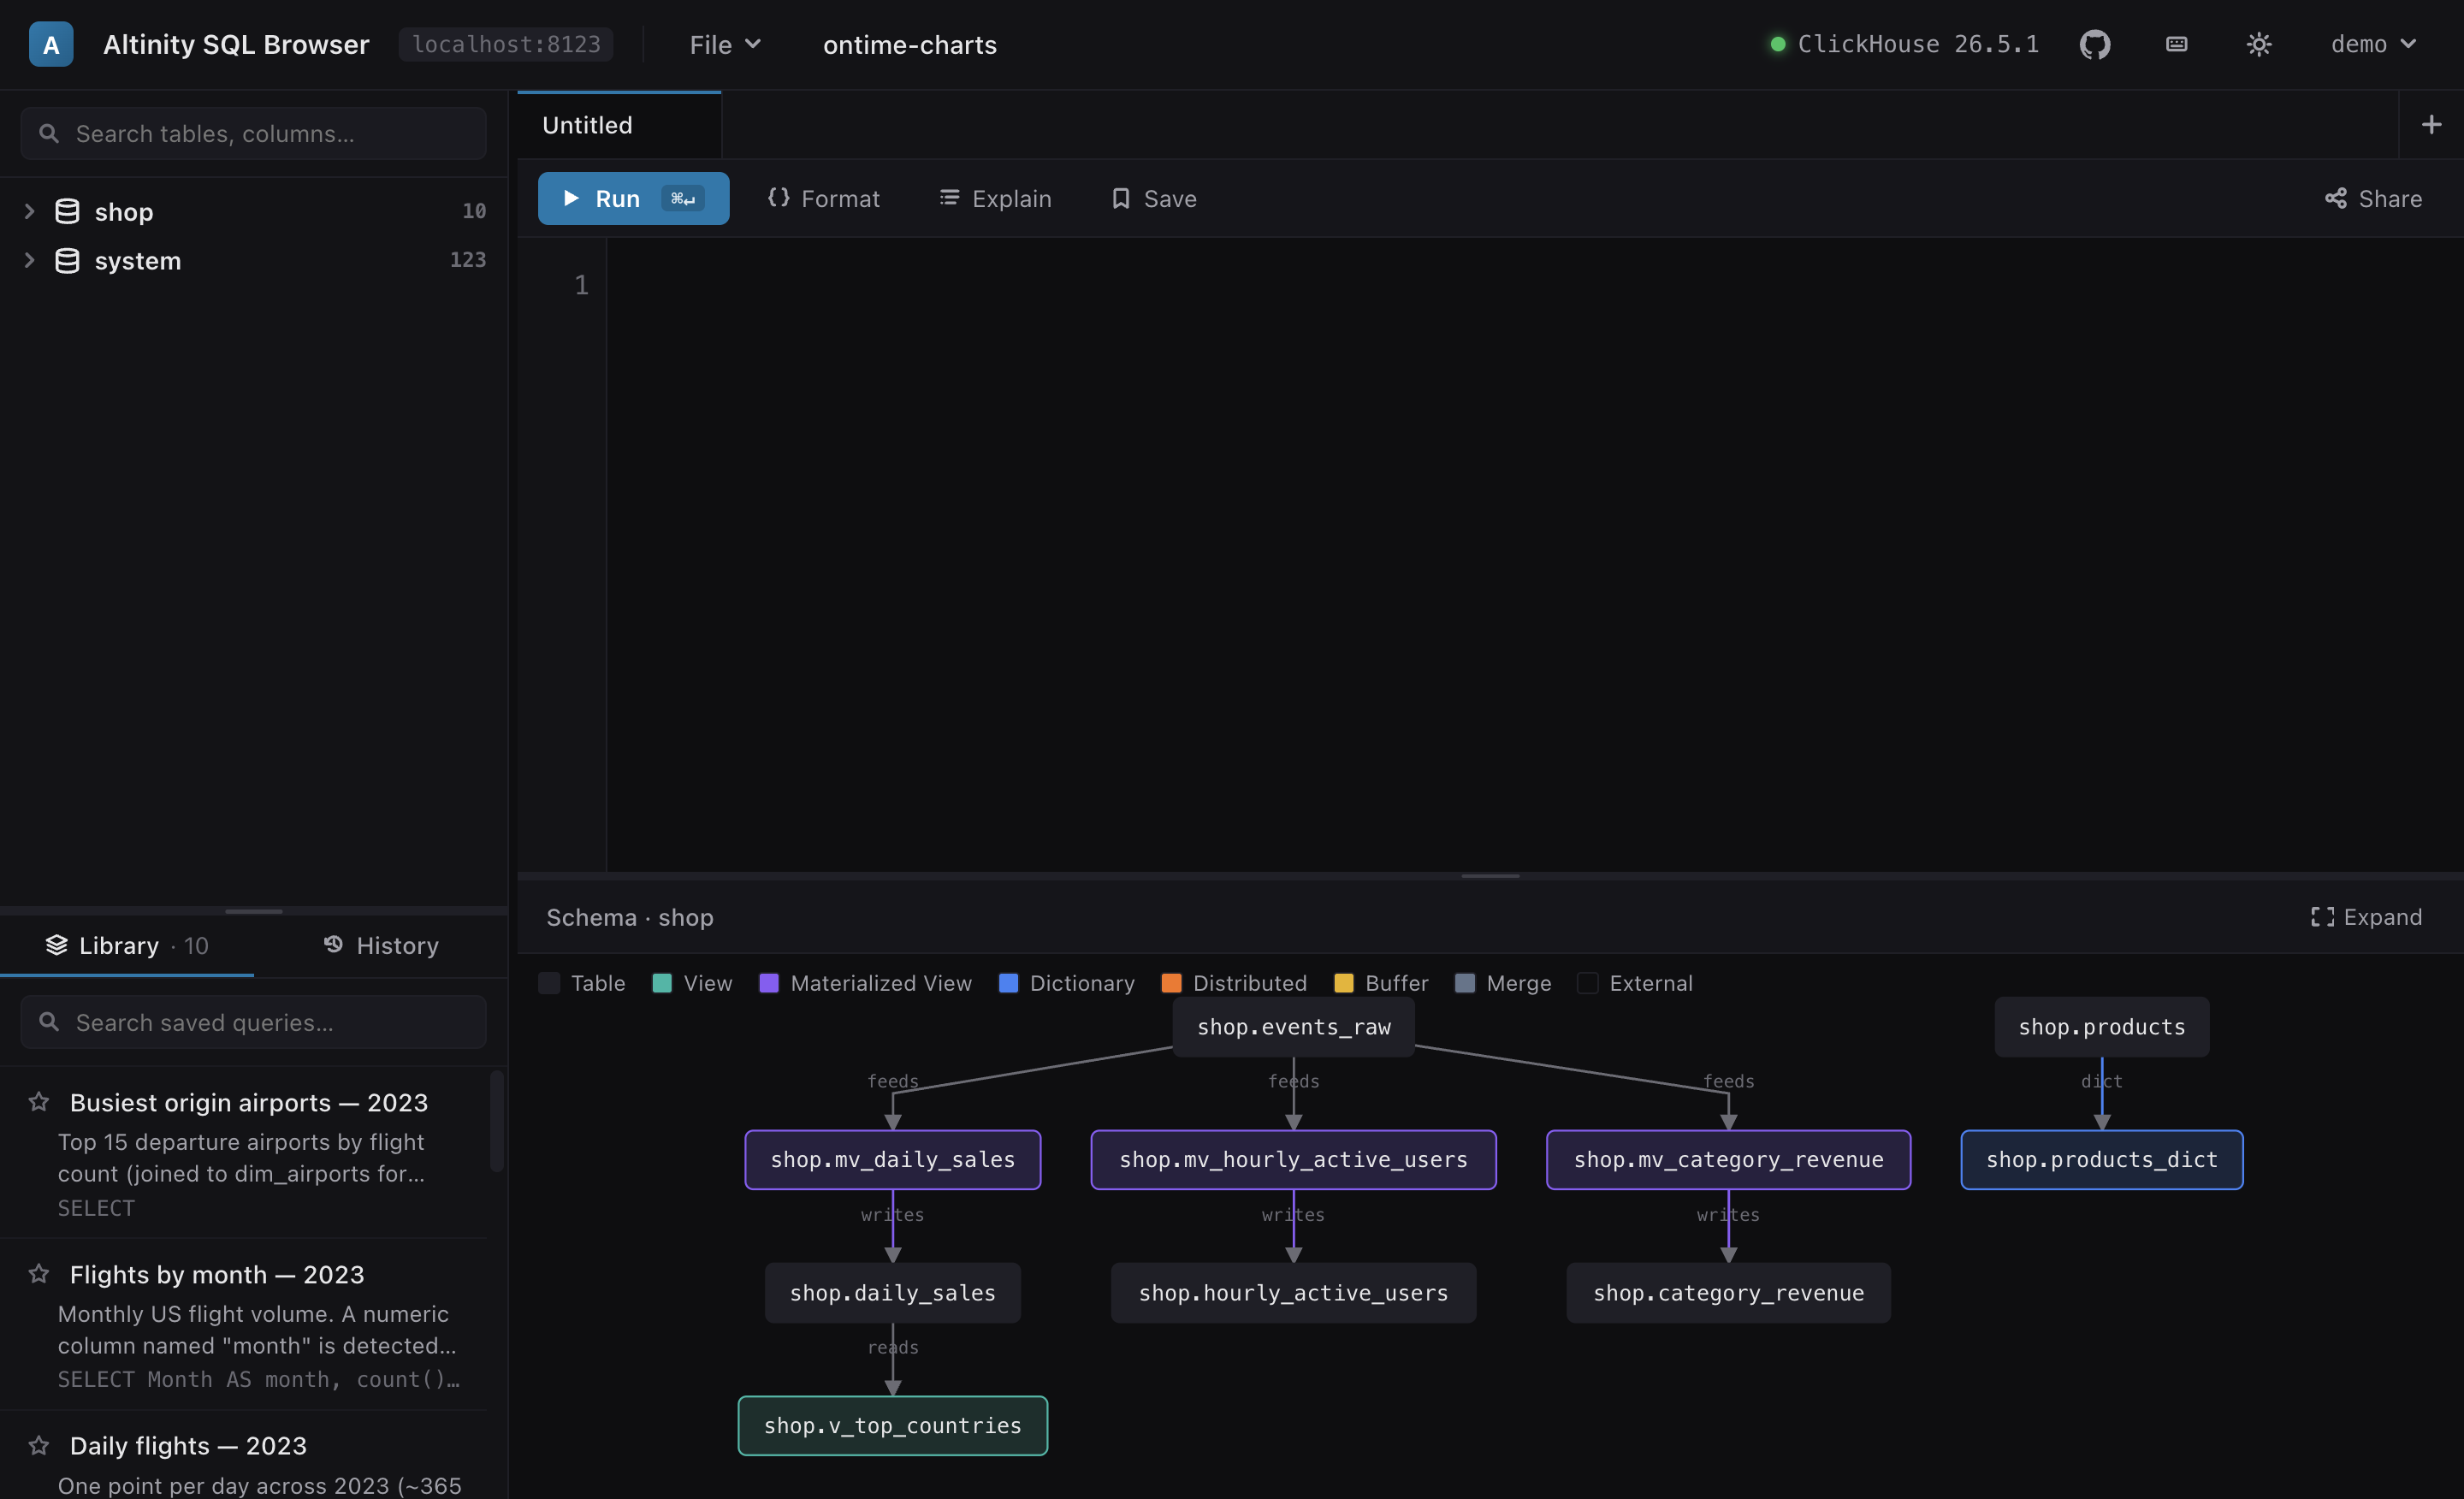Image resolution: width=2464 pixels, height=1499 pixels.
Task: Click the Altinity 'A' logo icon
Action: tap(51, 44)
